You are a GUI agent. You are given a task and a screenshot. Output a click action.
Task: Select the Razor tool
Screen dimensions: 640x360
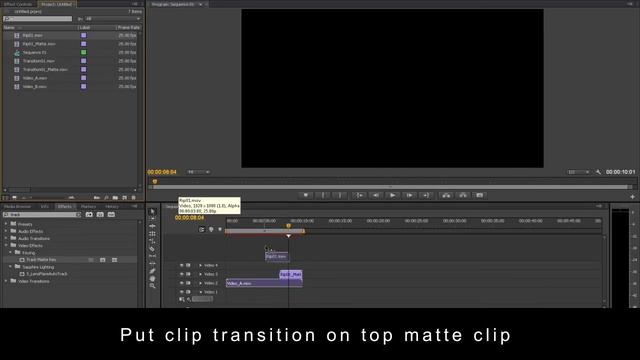[x=152, y=249]
